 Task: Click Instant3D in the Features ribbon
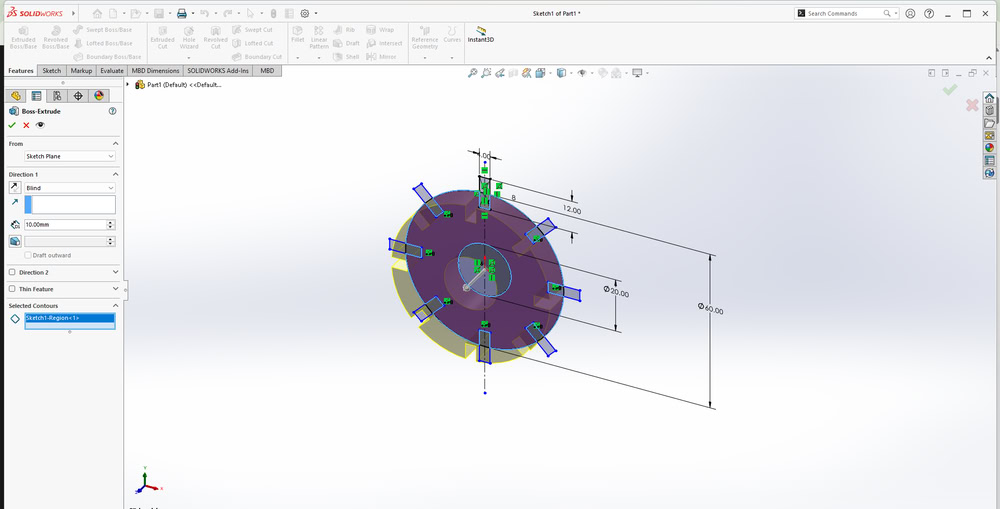click(x=481, y=34)
